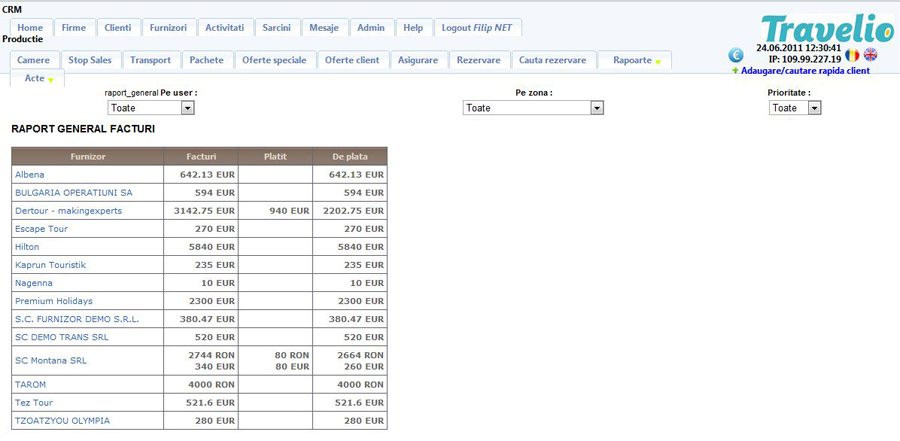Open supplier SC Montana SRL
900x441 pixels.
51,361
